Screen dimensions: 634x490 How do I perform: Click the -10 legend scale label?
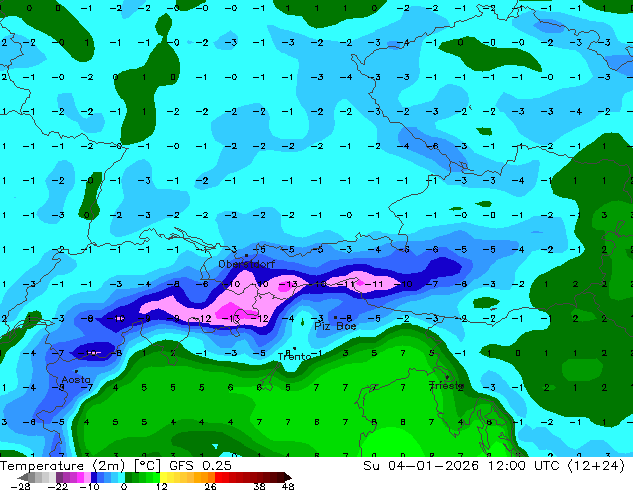(x=89, y=486)
